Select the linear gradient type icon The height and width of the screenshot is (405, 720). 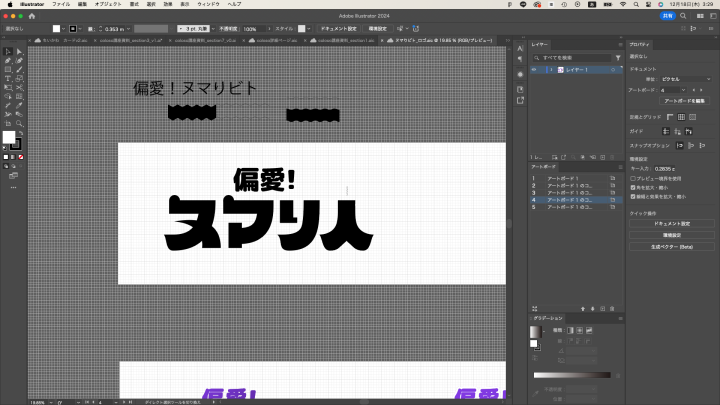tap(570, 330)
